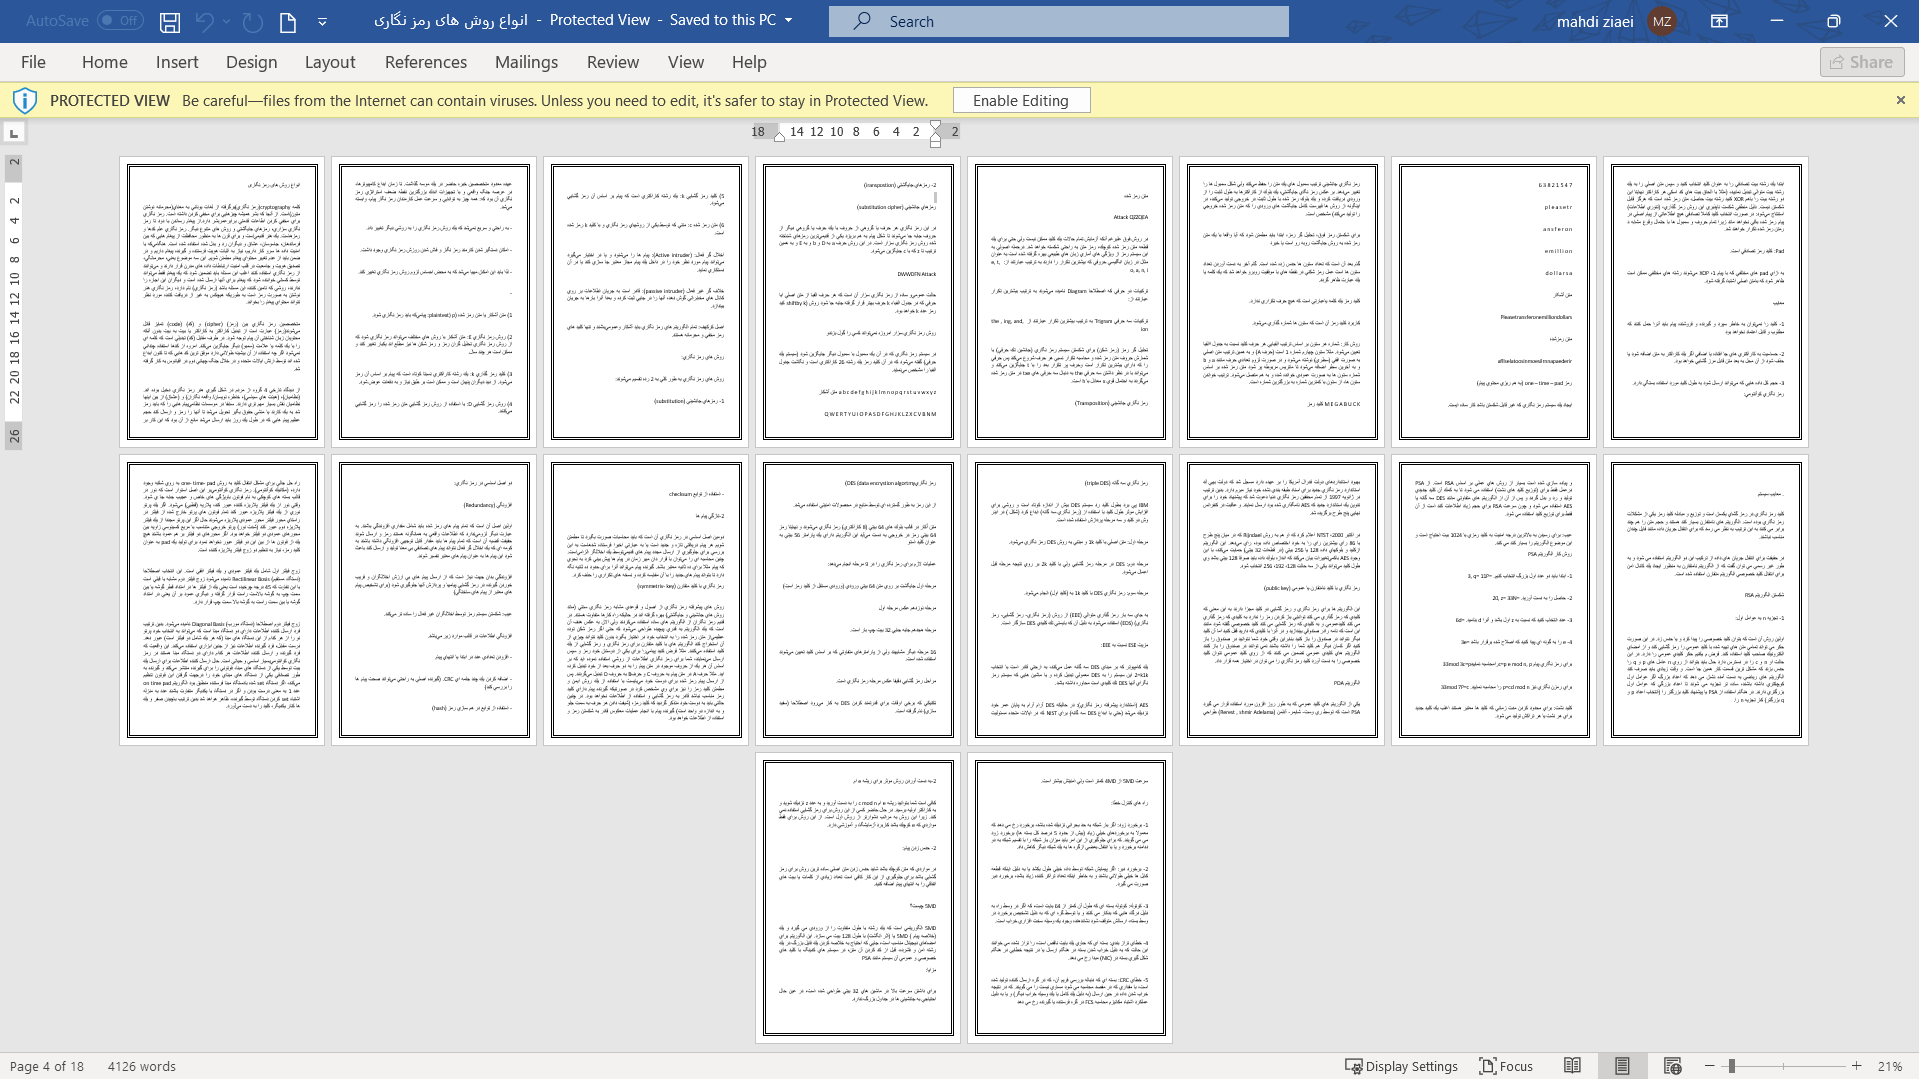Click the first-line indent marker on ruler
The image size is (1919, 1079).
point(935,126)
